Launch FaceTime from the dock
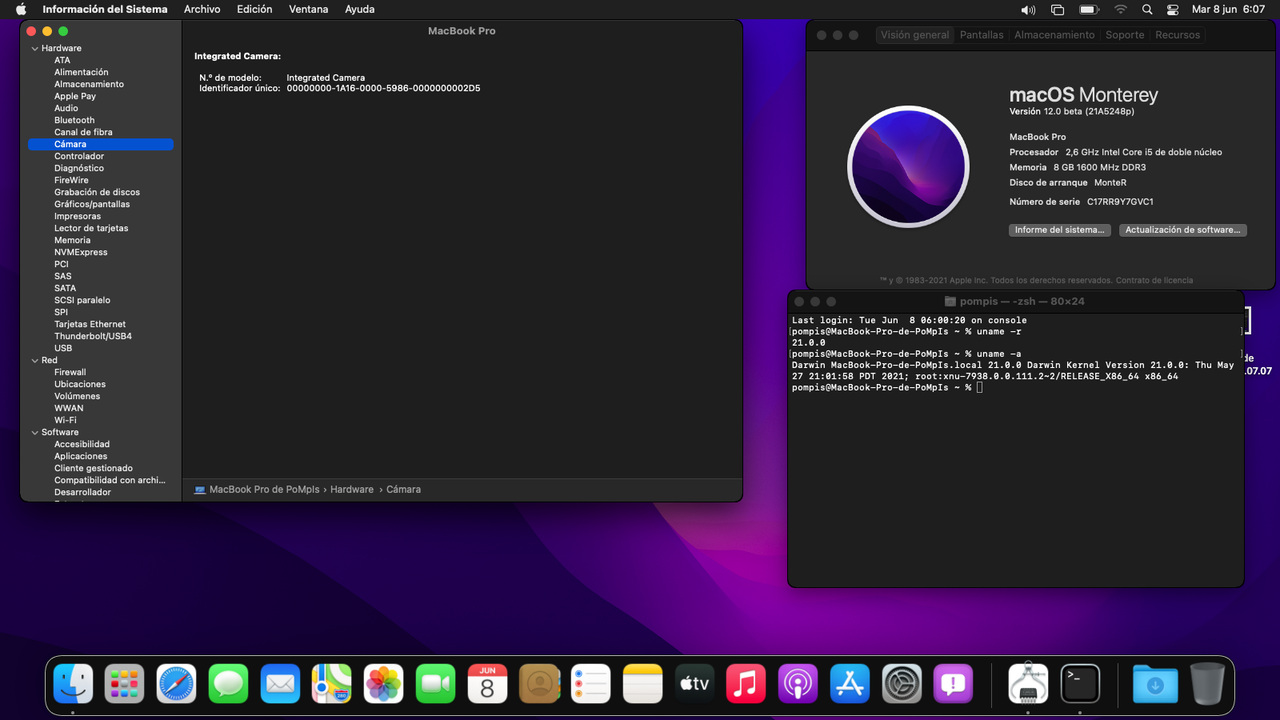 coord(436,684)
